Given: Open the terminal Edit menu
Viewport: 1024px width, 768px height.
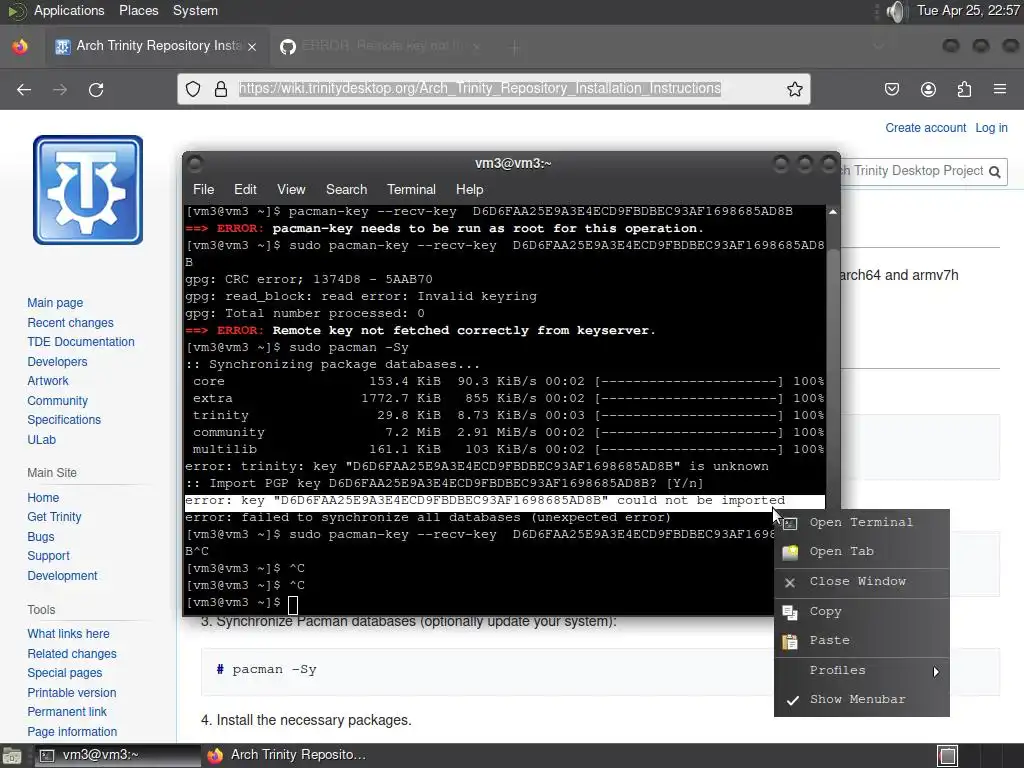Looking at the screenshot, I should point(245,189).
